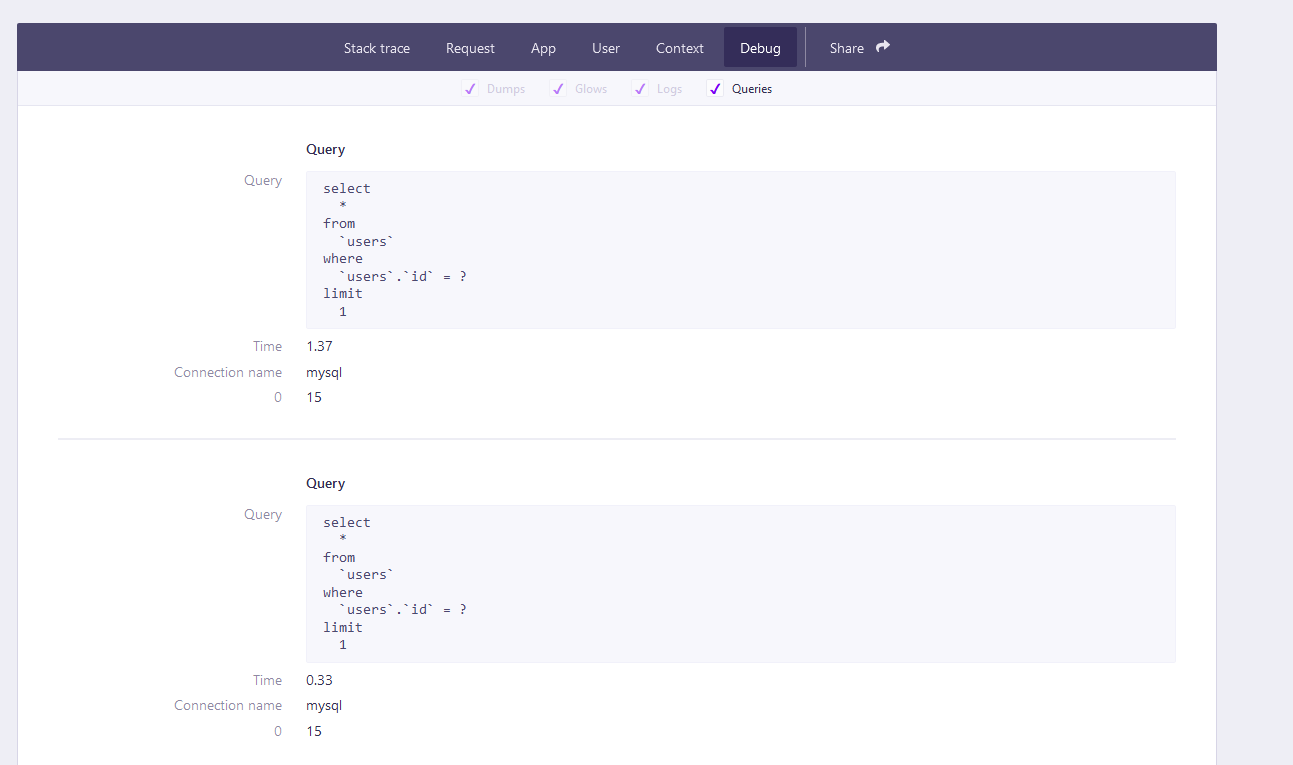Click the checkmark icon beside Glows

coord(558,88)
